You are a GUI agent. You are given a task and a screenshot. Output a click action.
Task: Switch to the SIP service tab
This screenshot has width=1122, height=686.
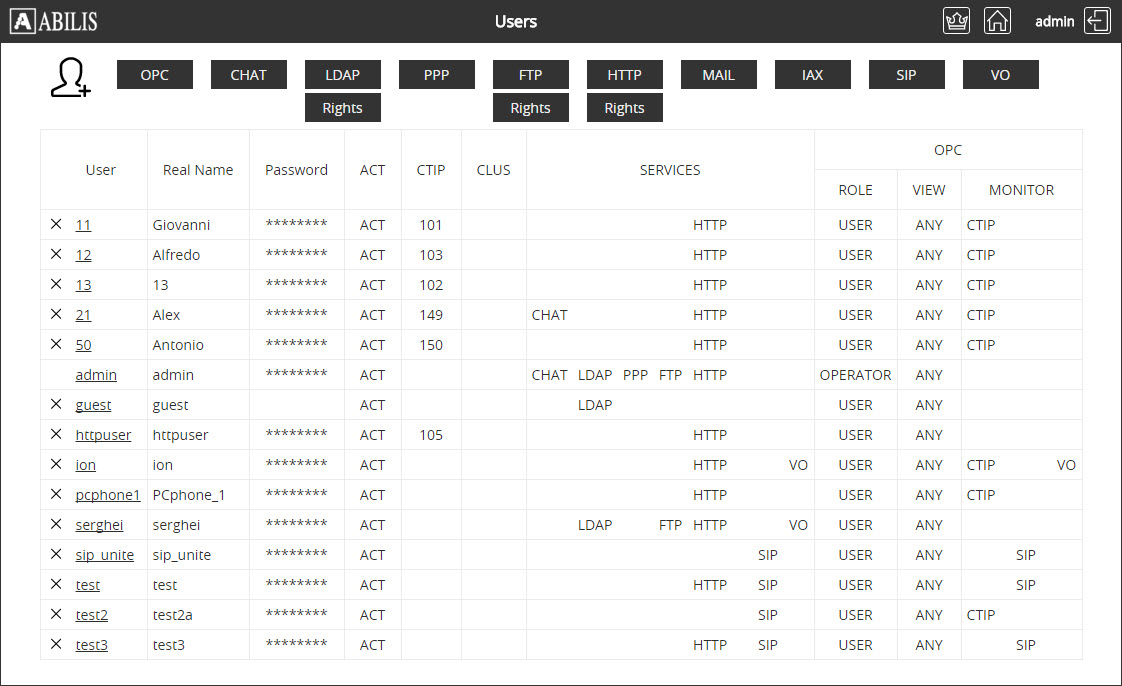907,75
